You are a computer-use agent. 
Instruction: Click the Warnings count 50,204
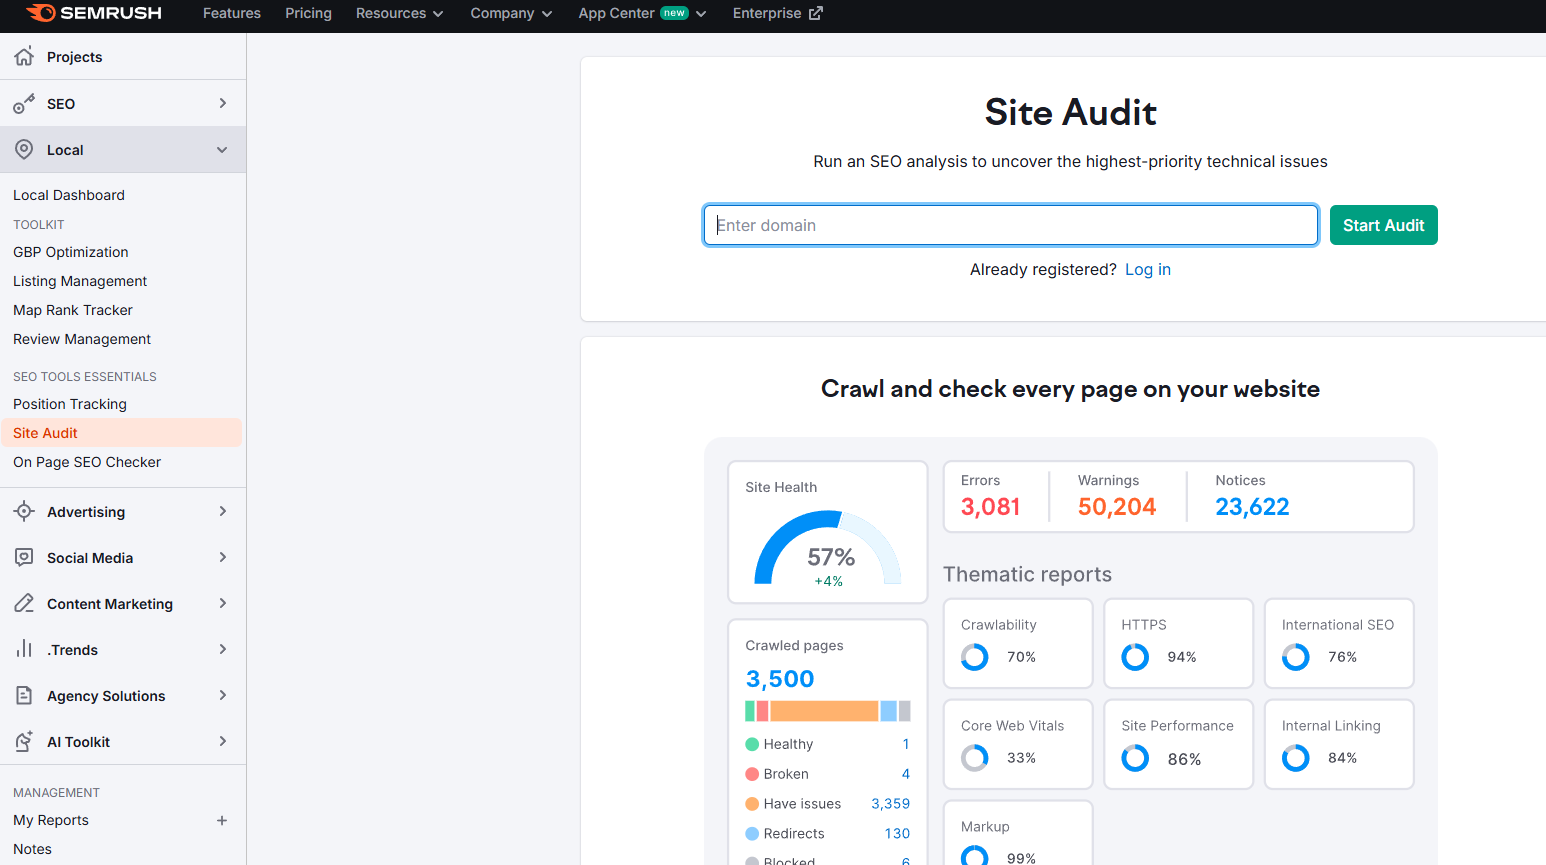[x=1117, y=507]
